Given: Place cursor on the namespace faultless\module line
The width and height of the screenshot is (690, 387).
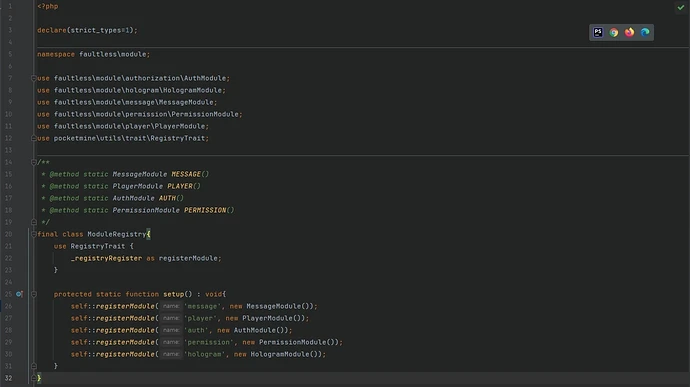Looking at the screenshot, I should 93,54.
